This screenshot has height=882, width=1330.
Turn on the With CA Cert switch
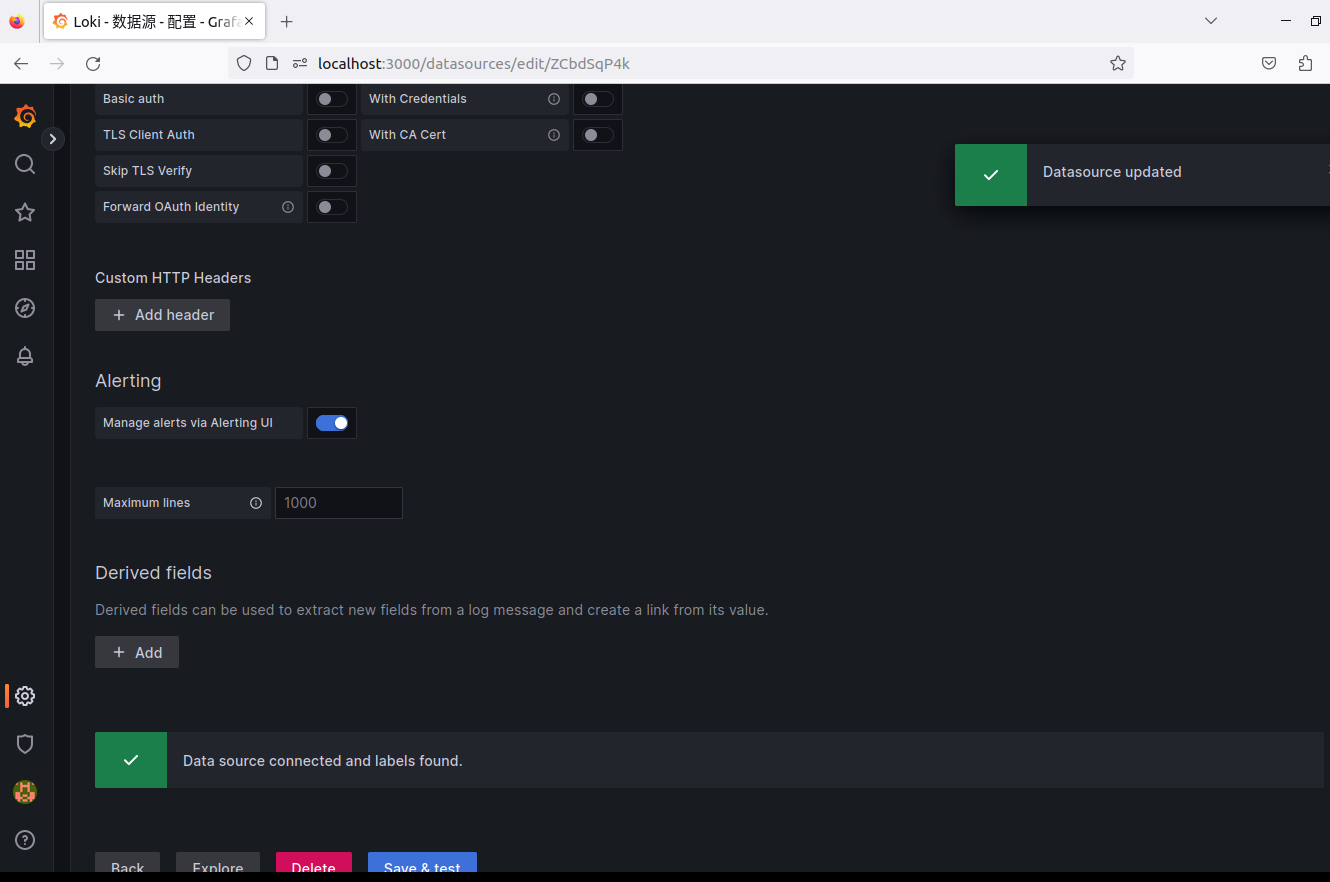(x=598, y=135)
